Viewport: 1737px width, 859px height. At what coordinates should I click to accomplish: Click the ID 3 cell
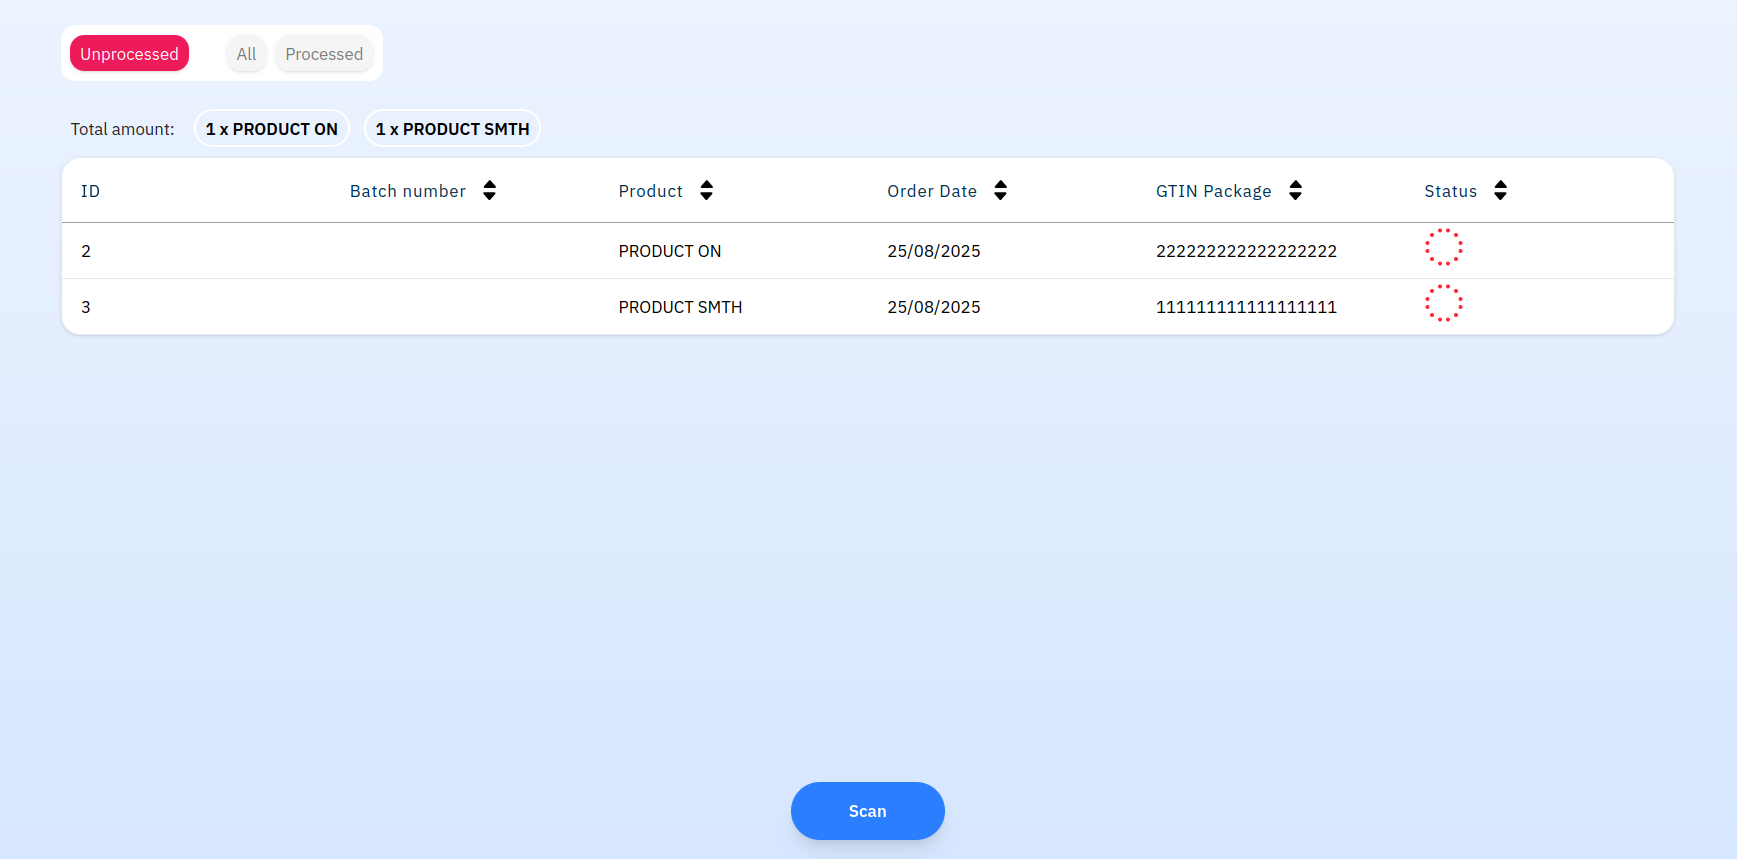point(86,307)
